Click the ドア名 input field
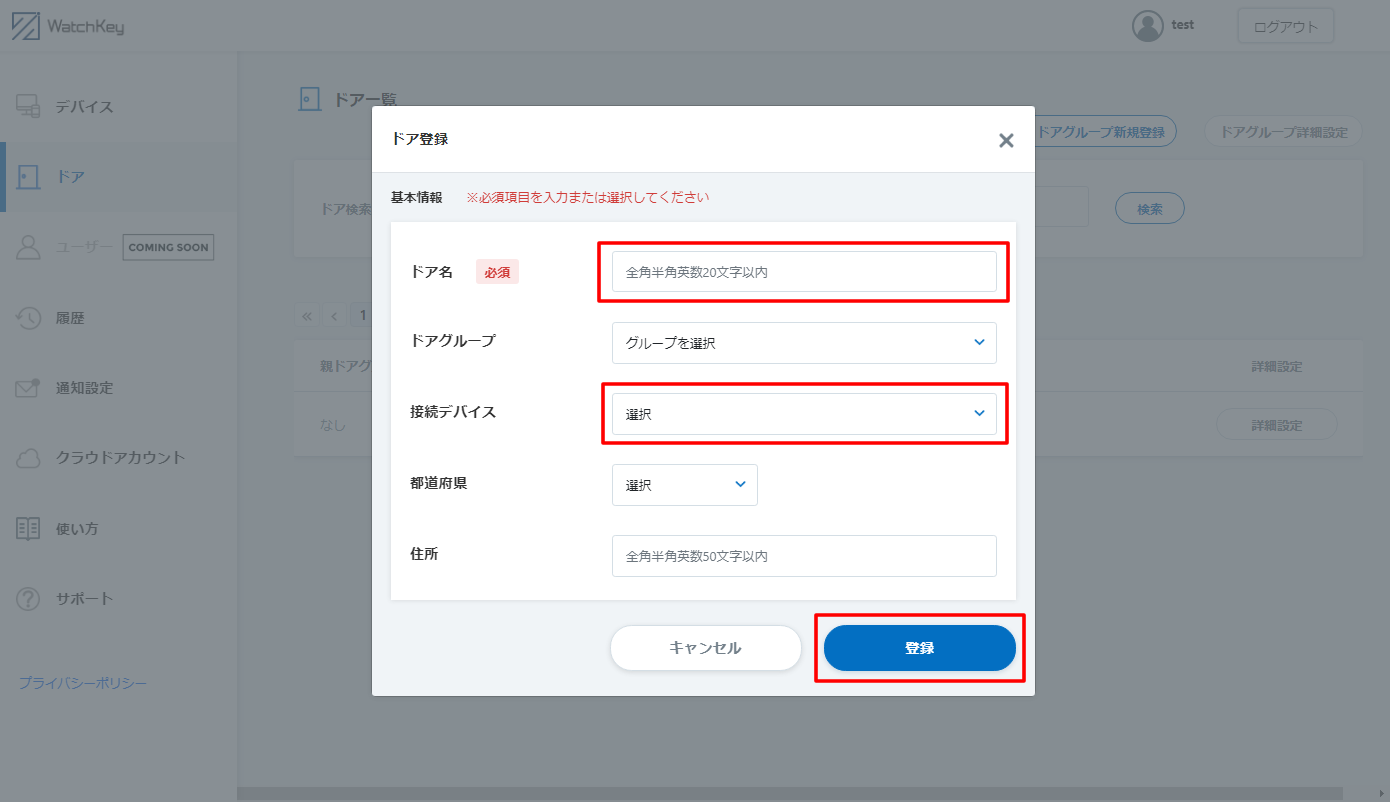The height and width of the screenshot is (802, 1390). 804,272
